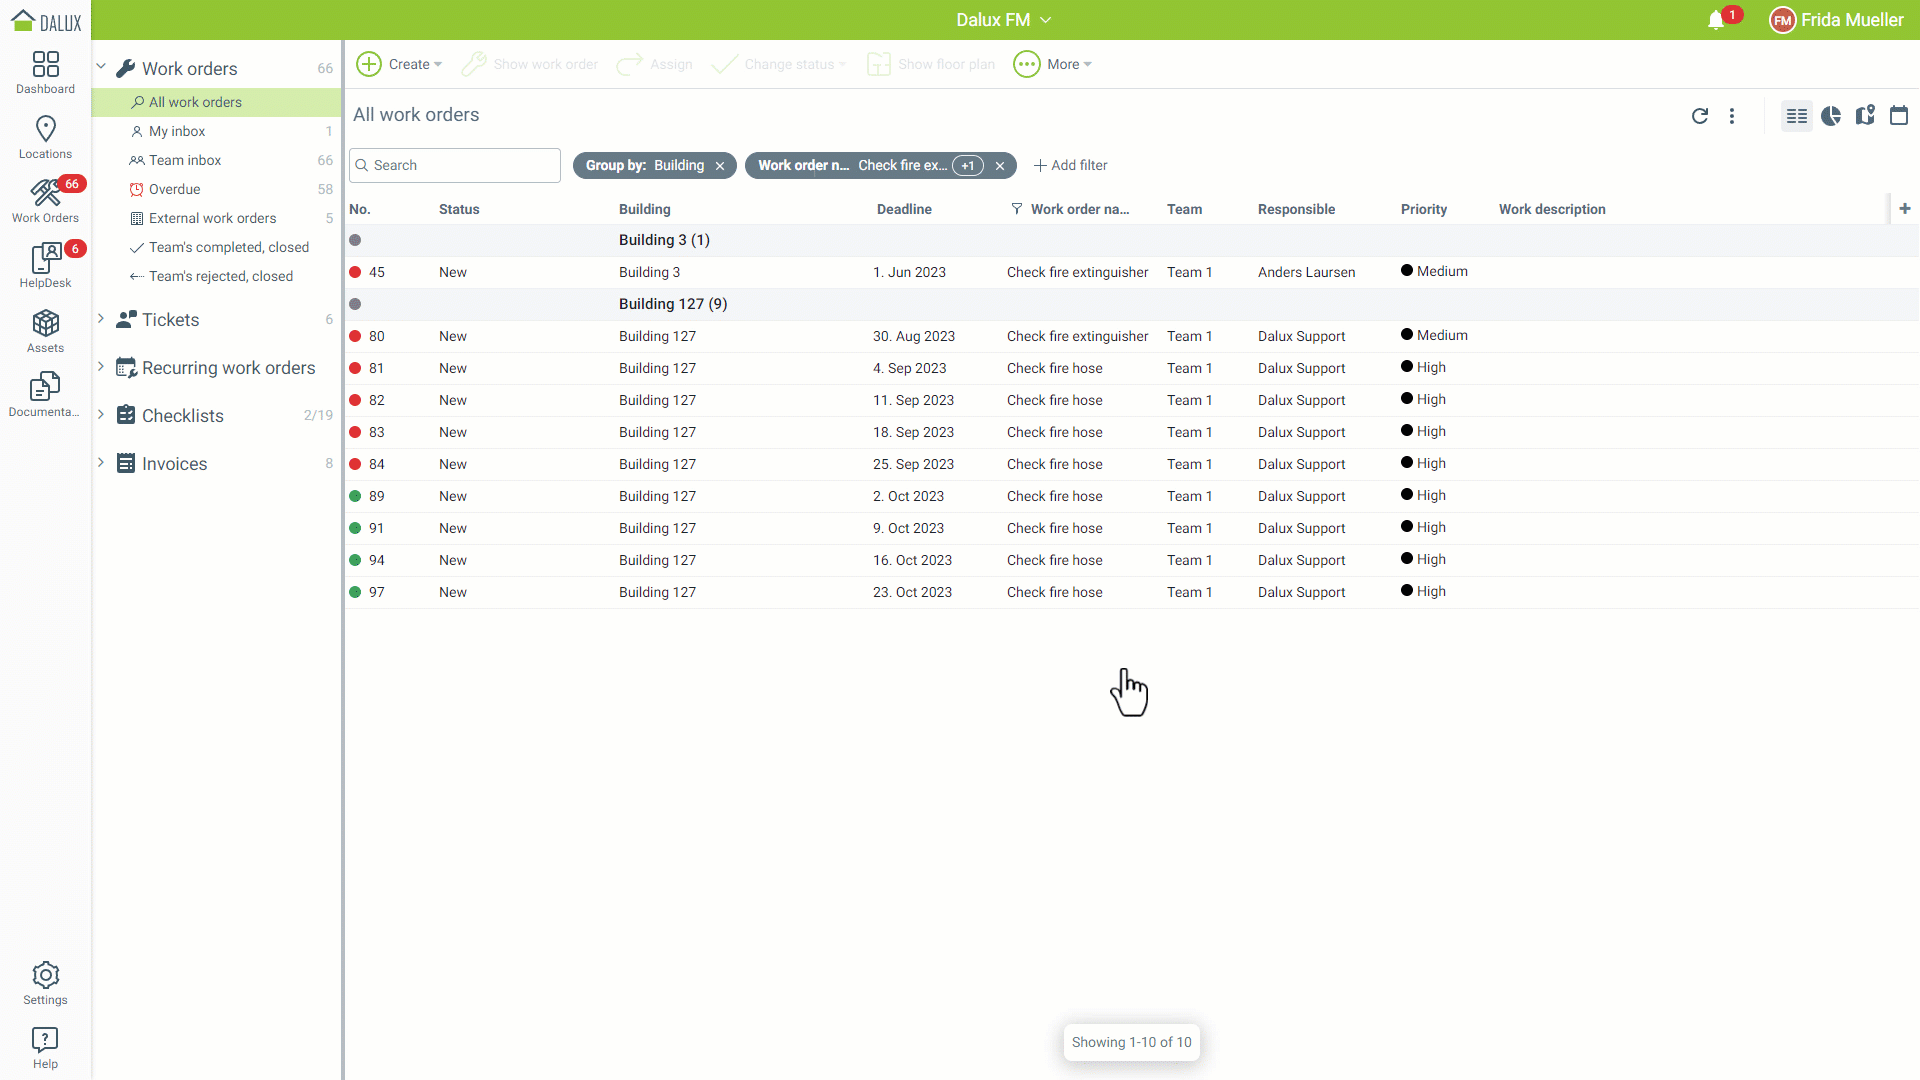This screenshot has width=1920, height=1080.
Task: Add a column with the plus icon
Action: [1904, 209]
